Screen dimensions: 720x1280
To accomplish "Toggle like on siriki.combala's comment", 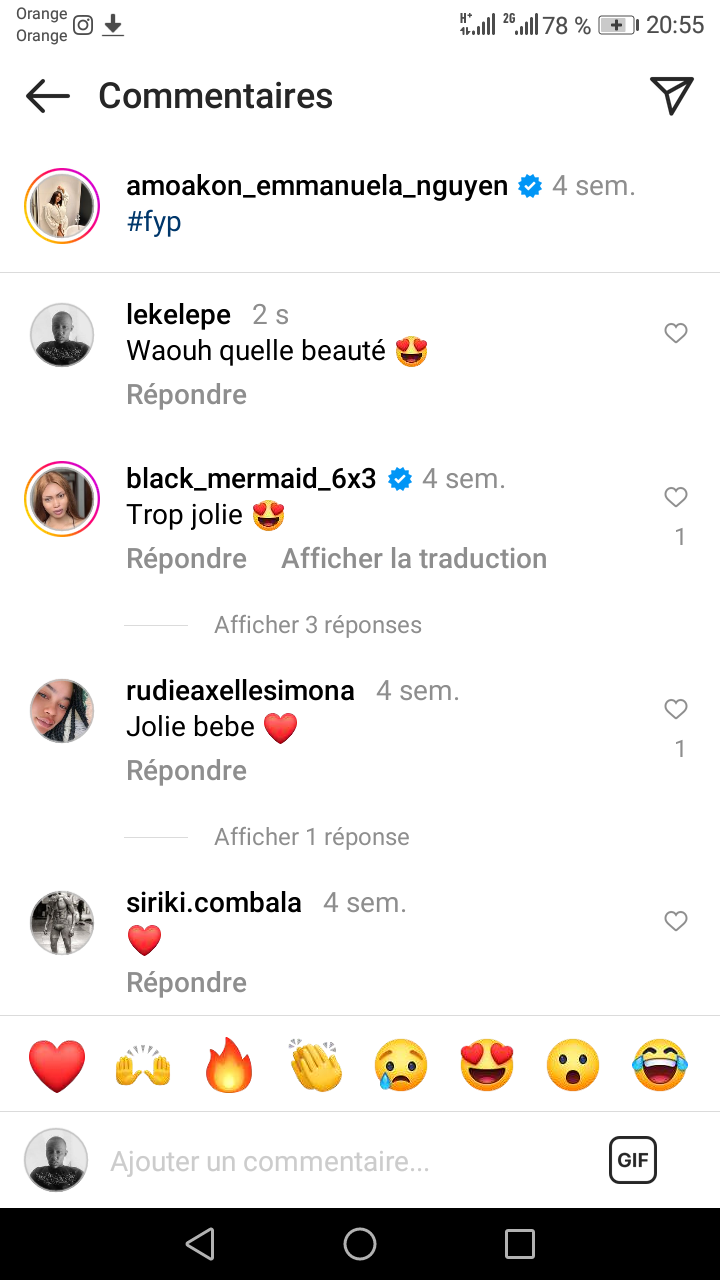I will click(676, 921).
